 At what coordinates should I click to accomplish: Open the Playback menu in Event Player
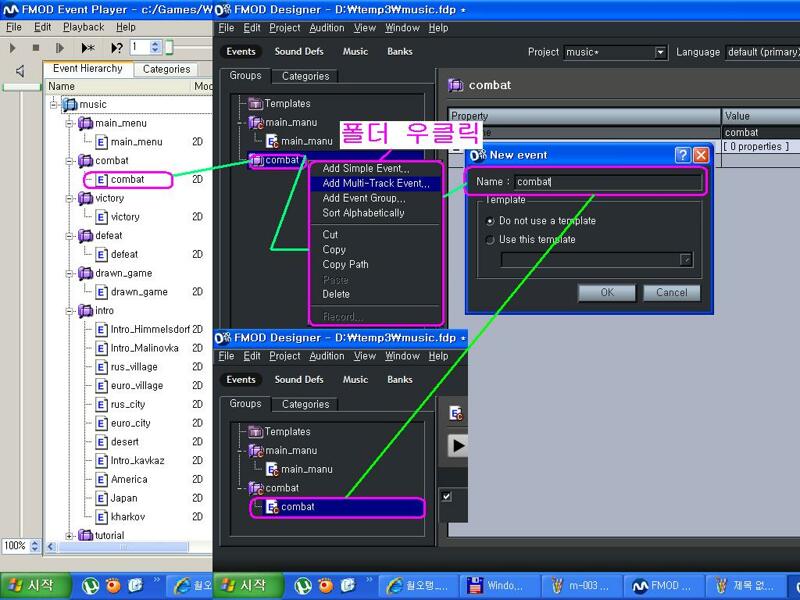point(83,27)
